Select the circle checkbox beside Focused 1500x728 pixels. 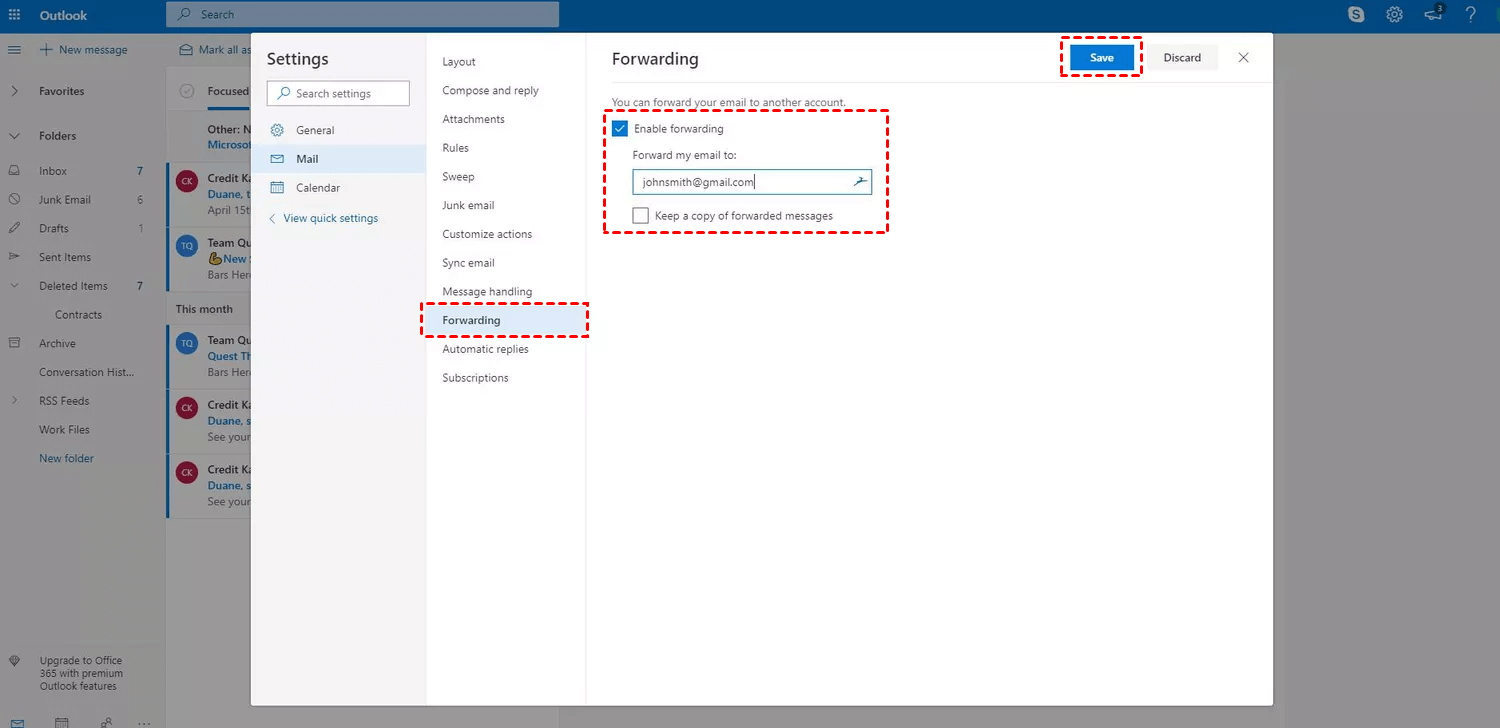[x=186, y=91]
